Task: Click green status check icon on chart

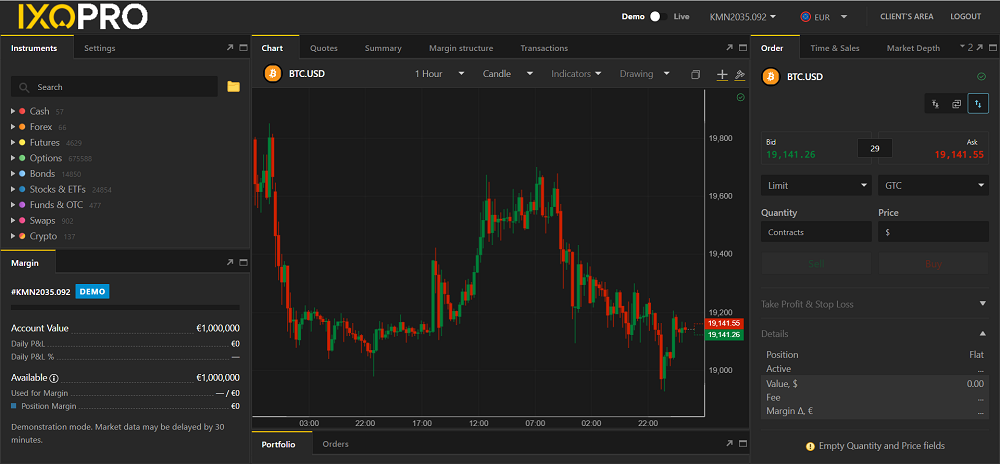Action: pos(740,98)
